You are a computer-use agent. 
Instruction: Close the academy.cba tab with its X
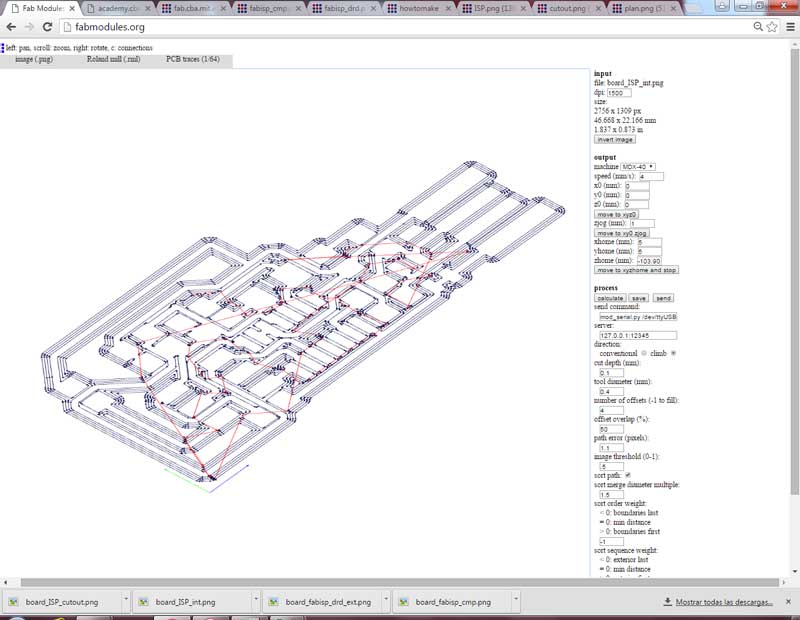[147, 9]
